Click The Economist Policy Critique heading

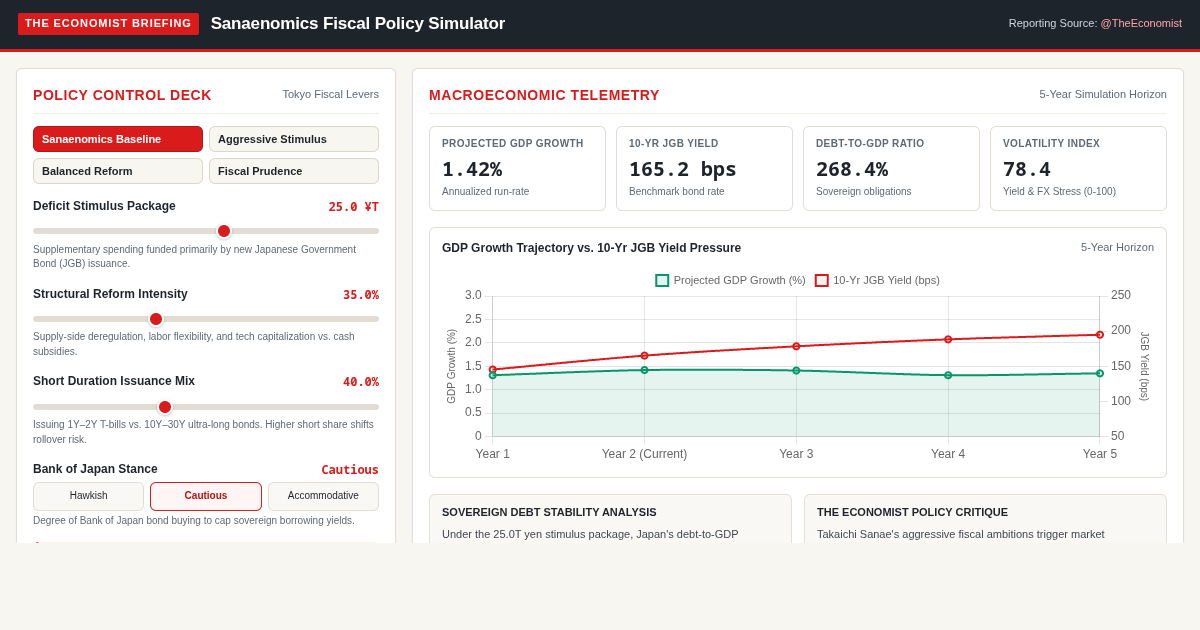[x=912, y=512]
